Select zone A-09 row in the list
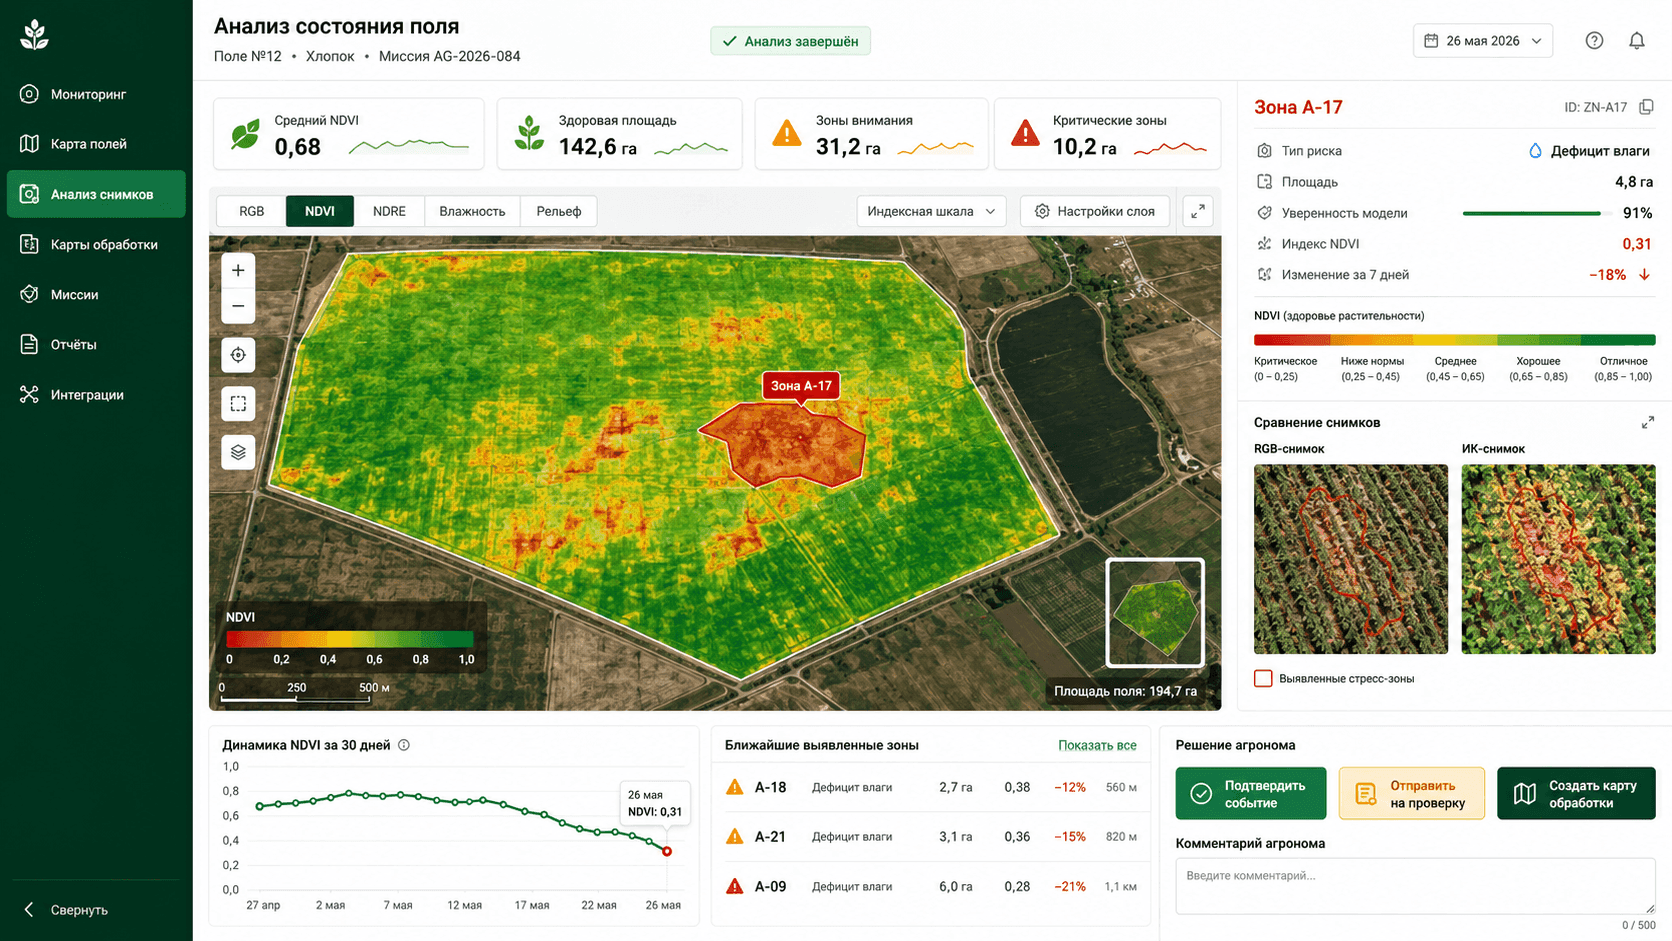The width and height of the screenshot is (1672, 941). coord(931,886)
